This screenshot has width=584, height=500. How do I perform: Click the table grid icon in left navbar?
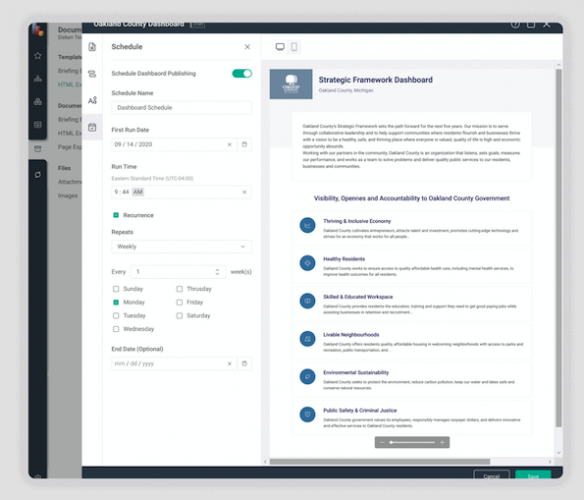pyautogui.click(x=38, y=125)
